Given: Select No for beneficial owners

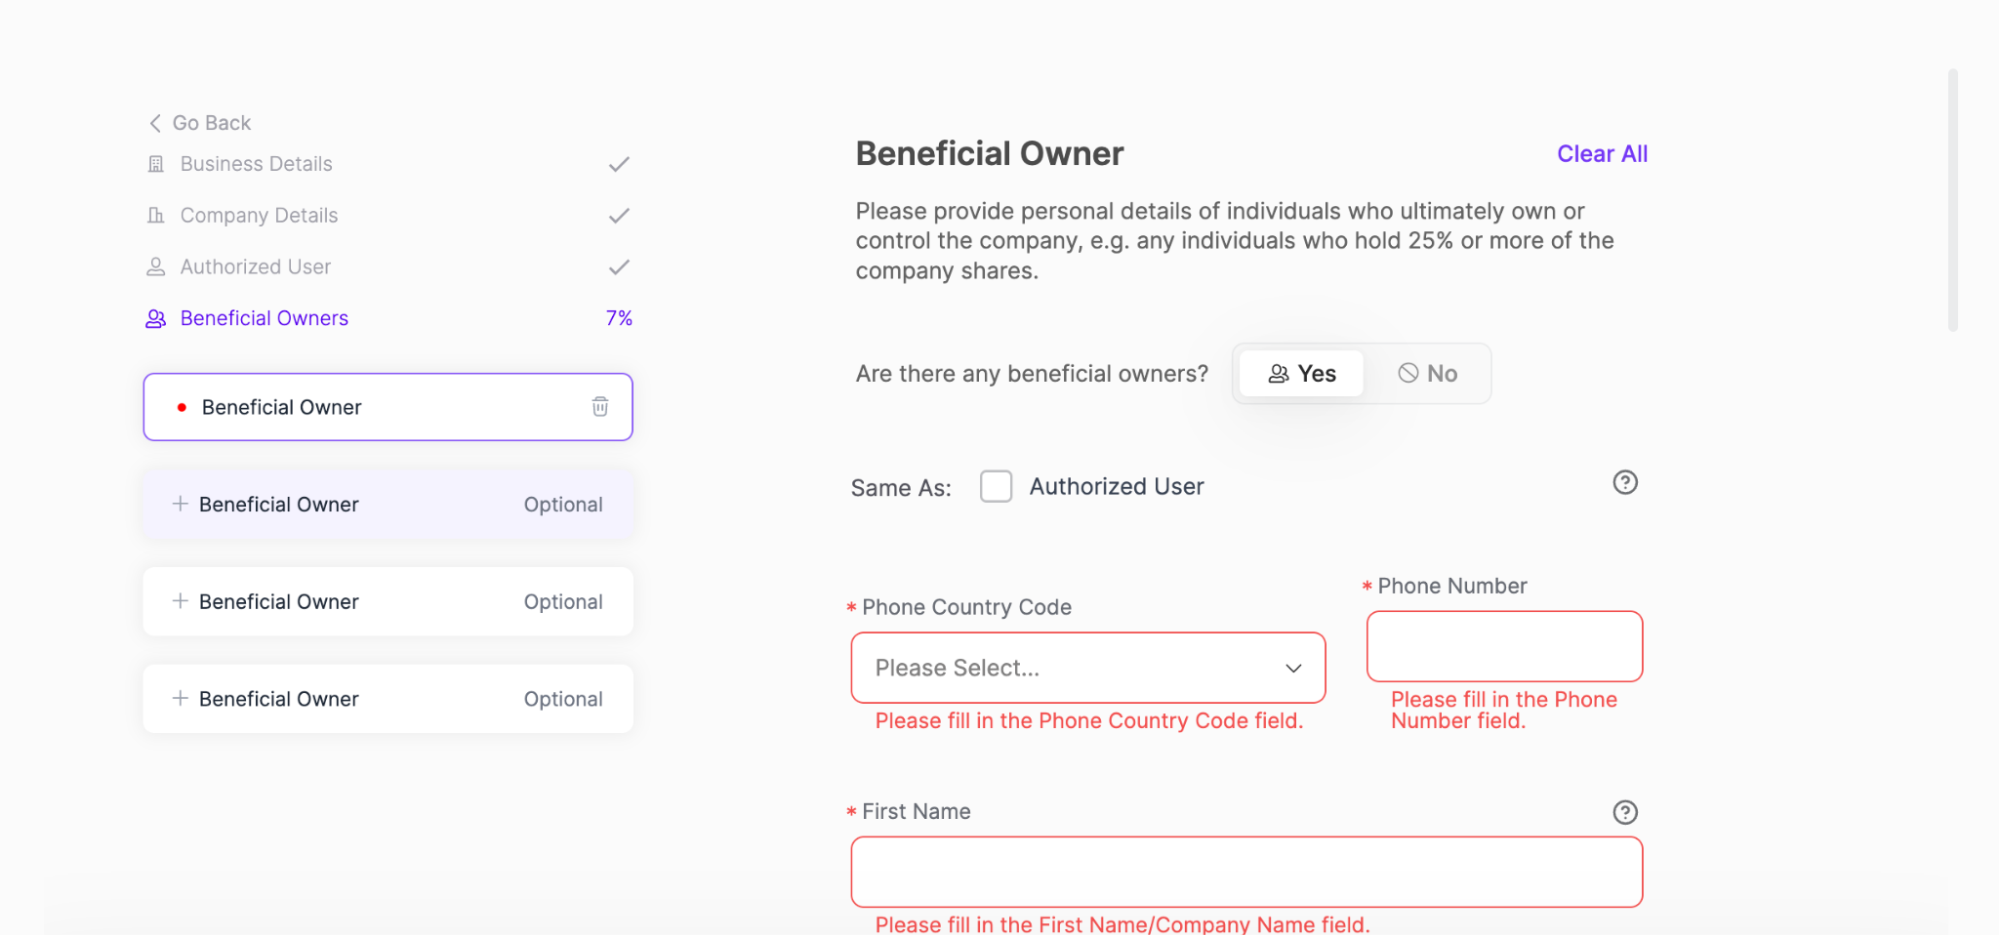Looking at the screenshot, I should (1427, 374).
